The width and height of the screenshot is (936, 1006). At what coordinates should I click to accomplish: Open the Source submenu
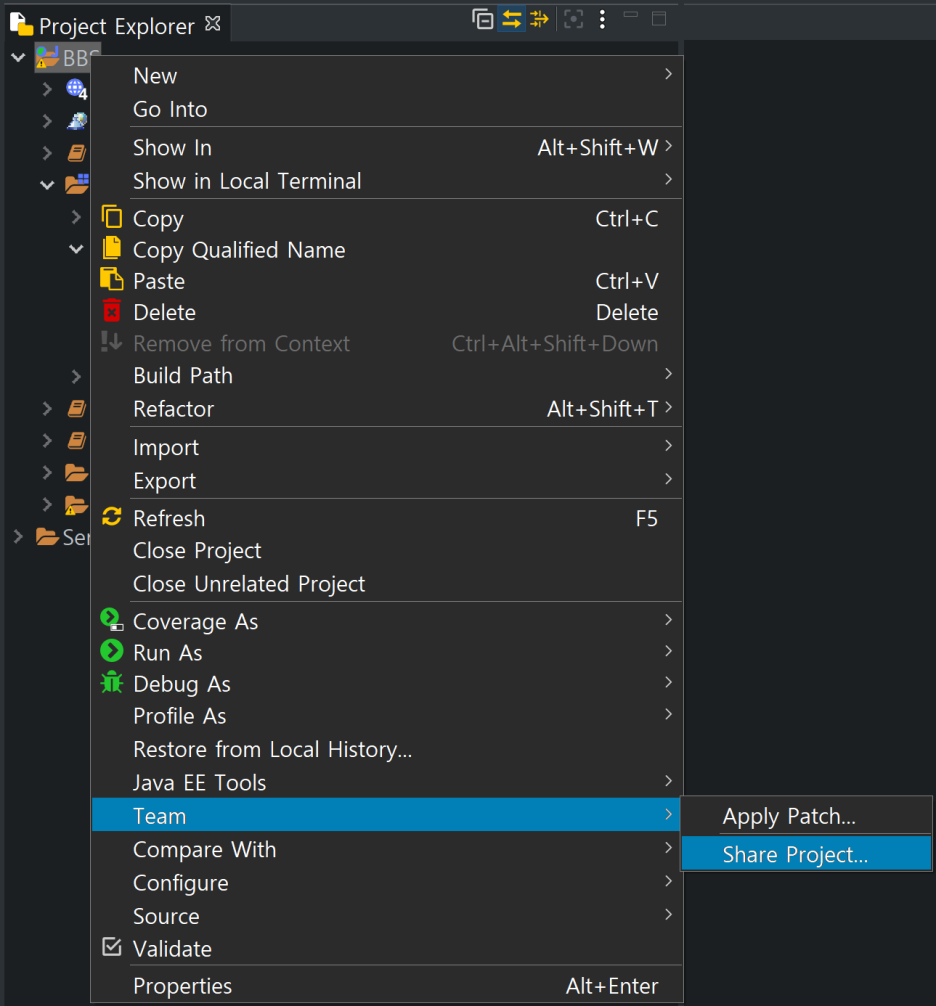pos(387,916)
